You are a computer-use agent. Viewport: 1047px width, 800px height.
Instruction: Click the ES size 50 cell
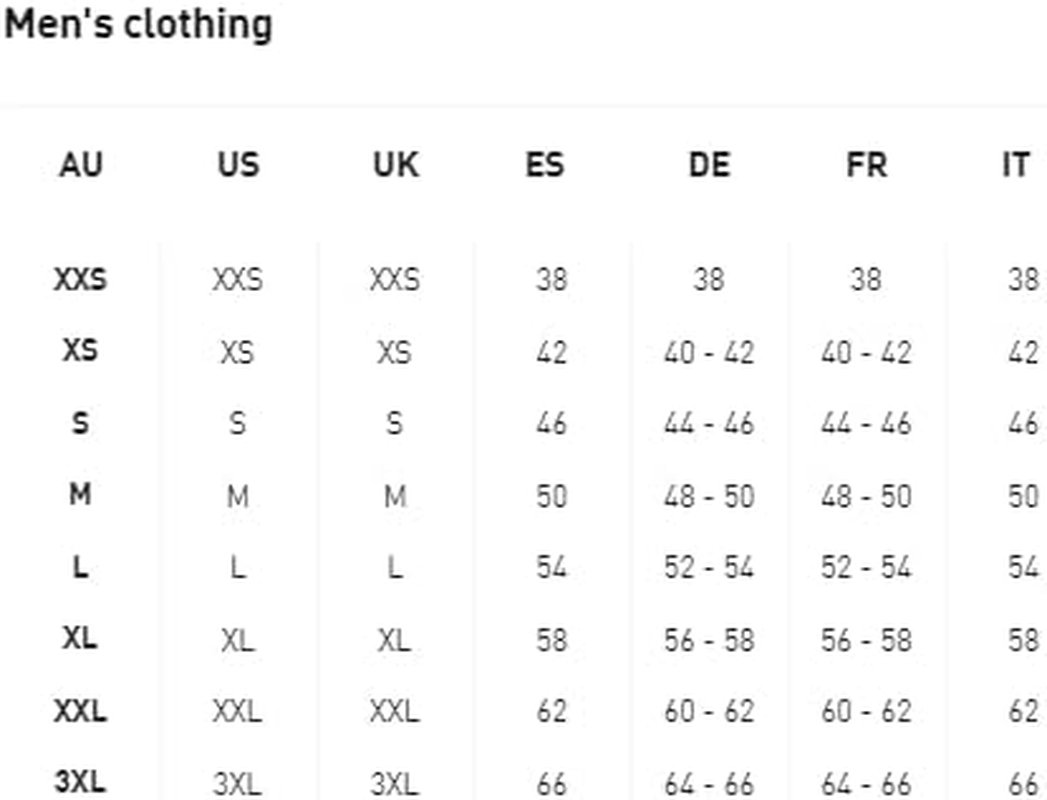coord(551,496)
